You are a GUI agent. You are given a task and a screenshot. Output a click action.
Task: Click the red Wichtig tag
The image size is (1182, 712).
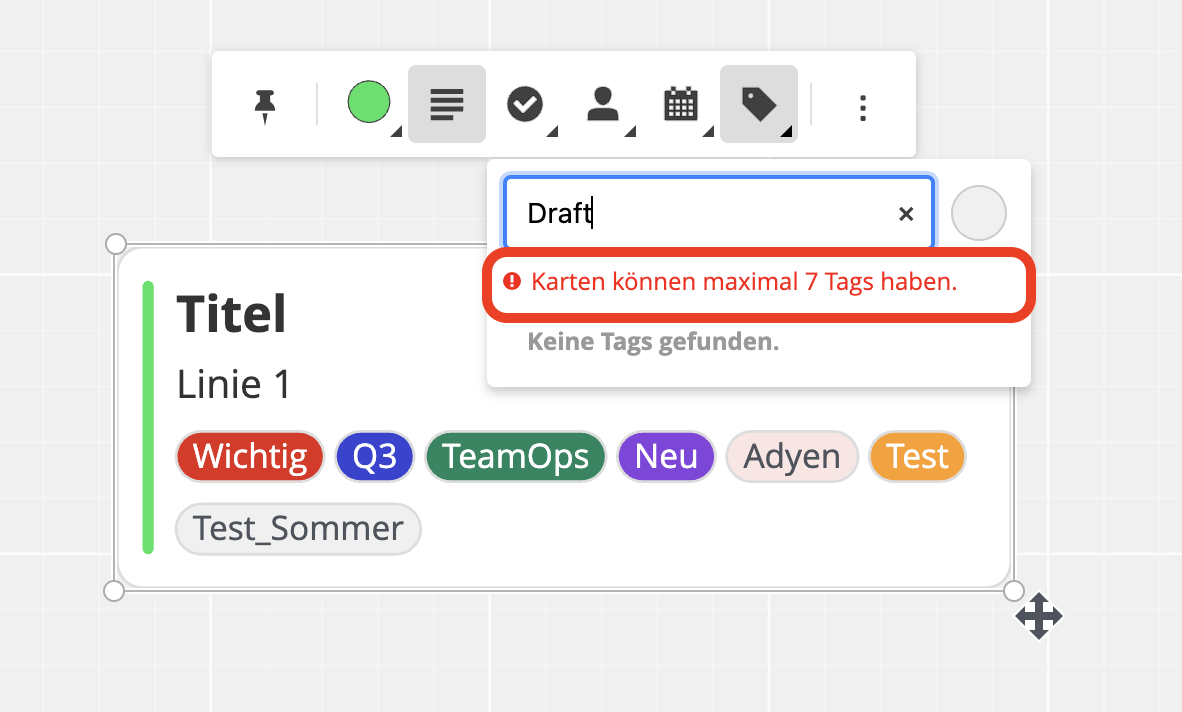pos(250,457)
